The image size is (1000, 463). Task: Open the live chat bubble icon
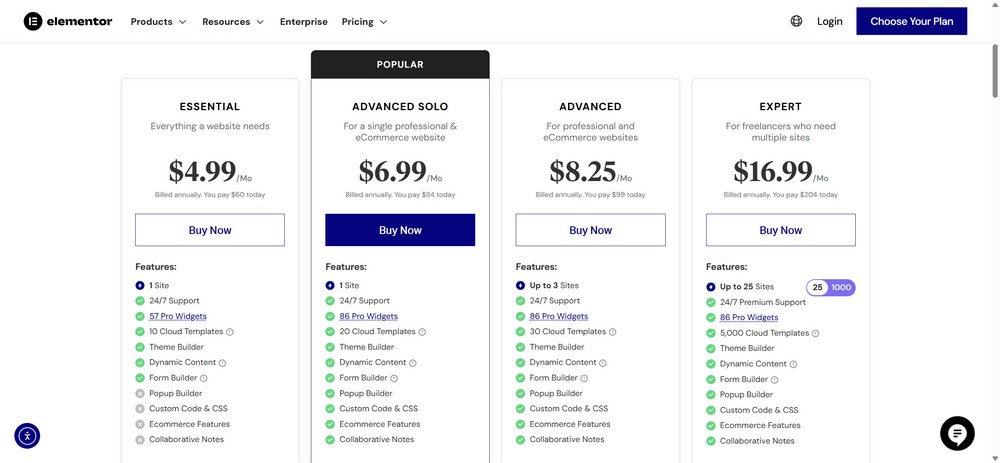[957, 434]
